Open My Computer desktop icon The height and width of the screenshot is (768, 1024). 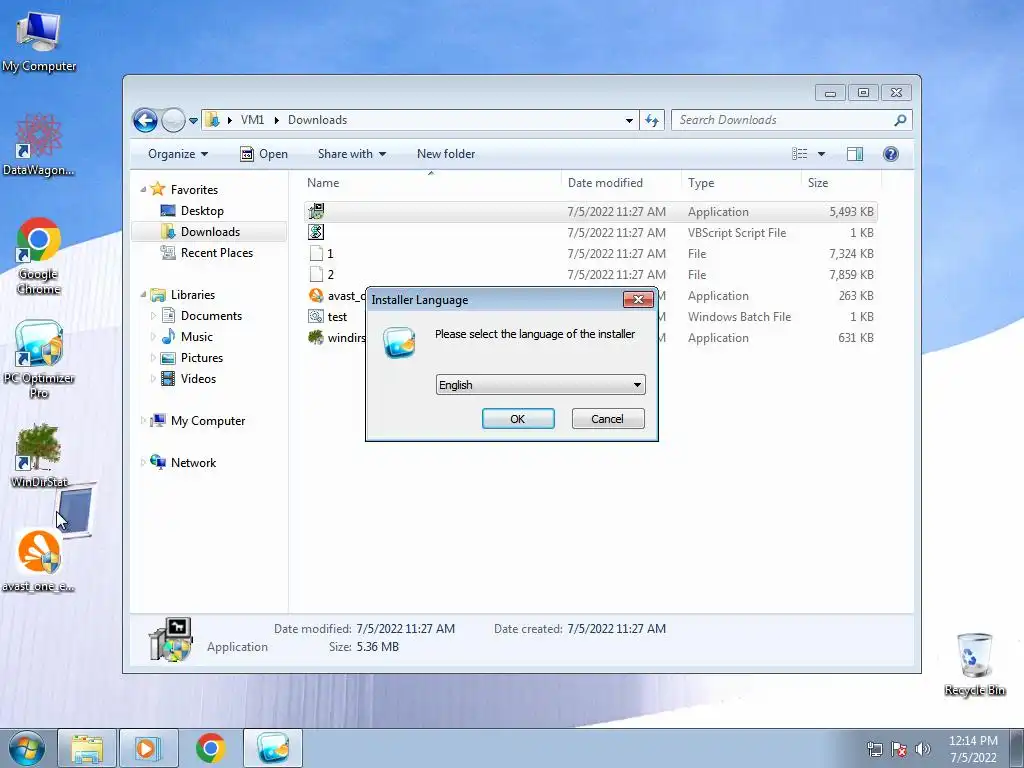tap(39, 40)
